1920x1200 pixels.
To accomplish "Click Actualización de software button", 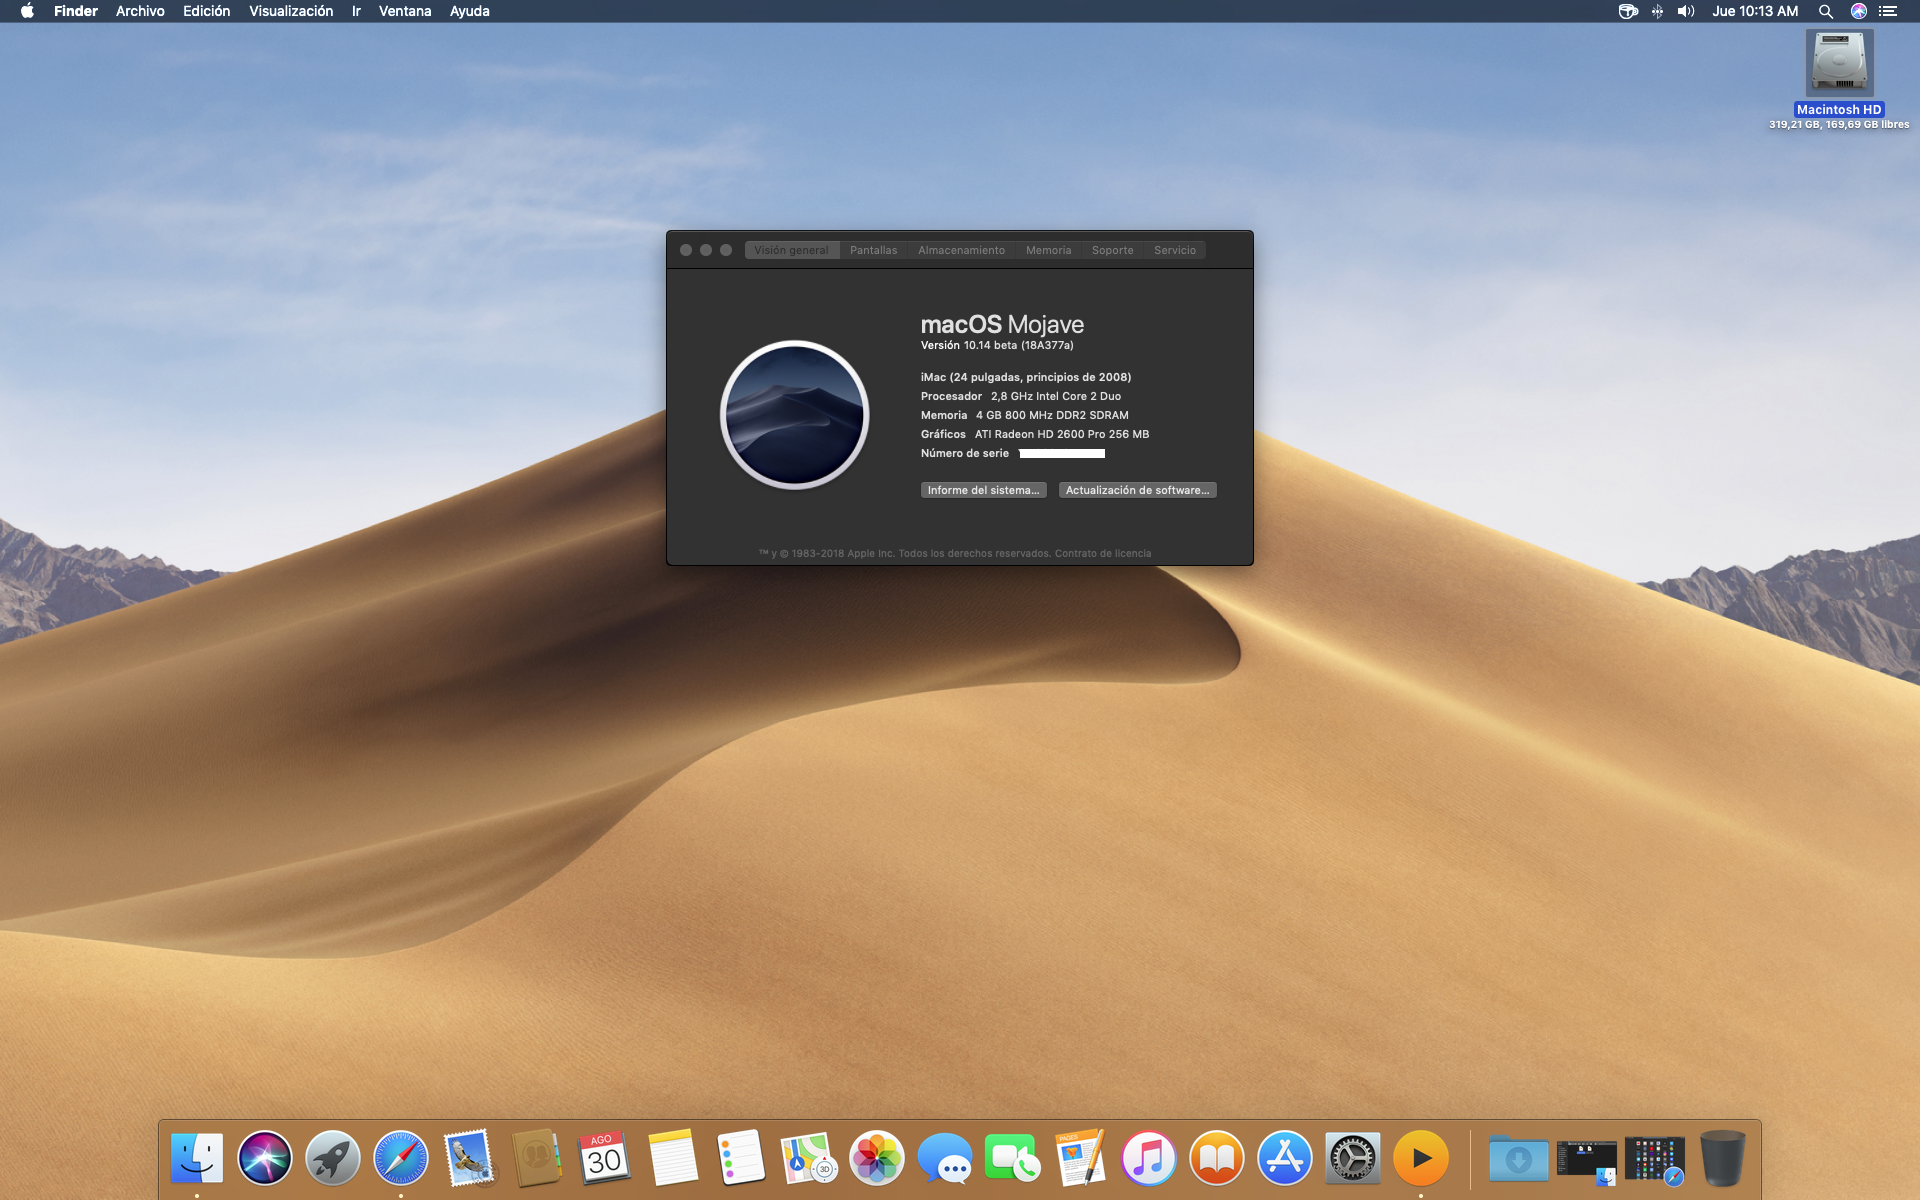I will tap(1138, 490).
